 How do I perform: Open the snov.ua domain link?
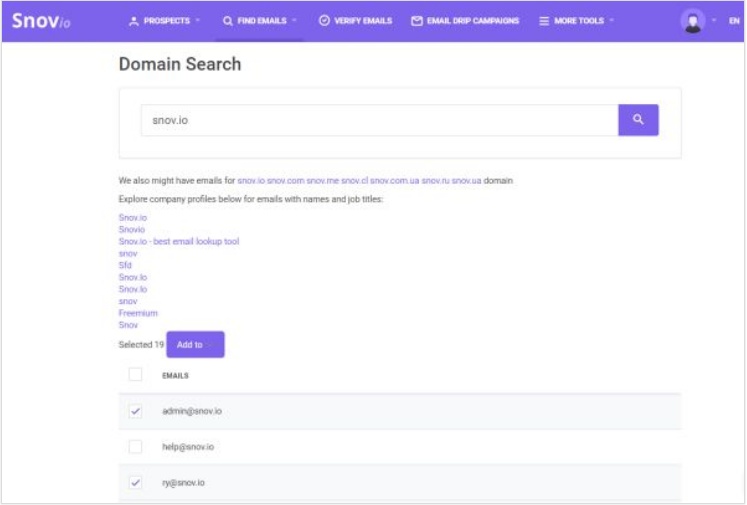click(466, 181)
